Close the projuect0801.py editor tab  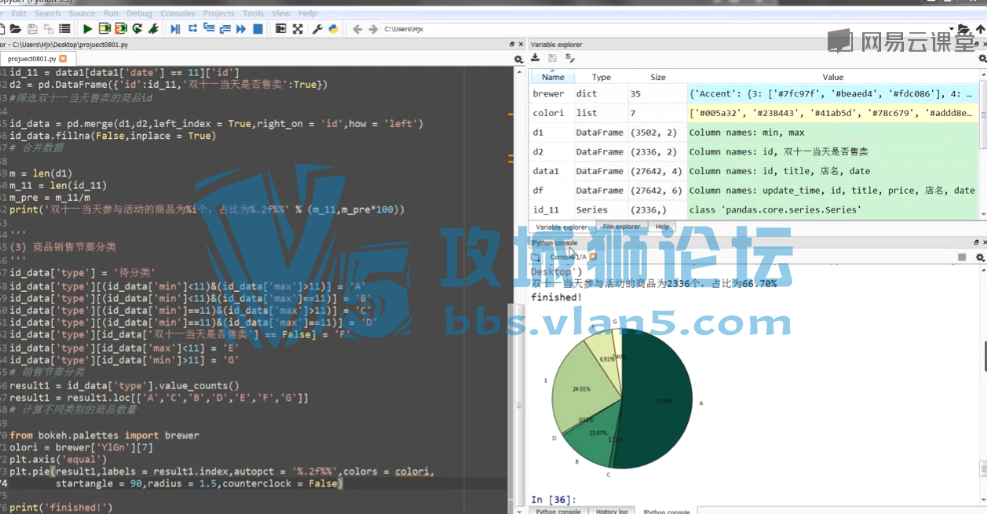point(63,59)
